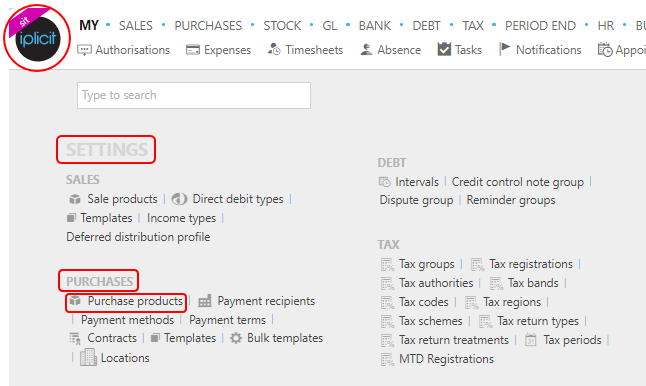Open the HR menu
This screenshot has width=646, height=386.
(606, 26)
